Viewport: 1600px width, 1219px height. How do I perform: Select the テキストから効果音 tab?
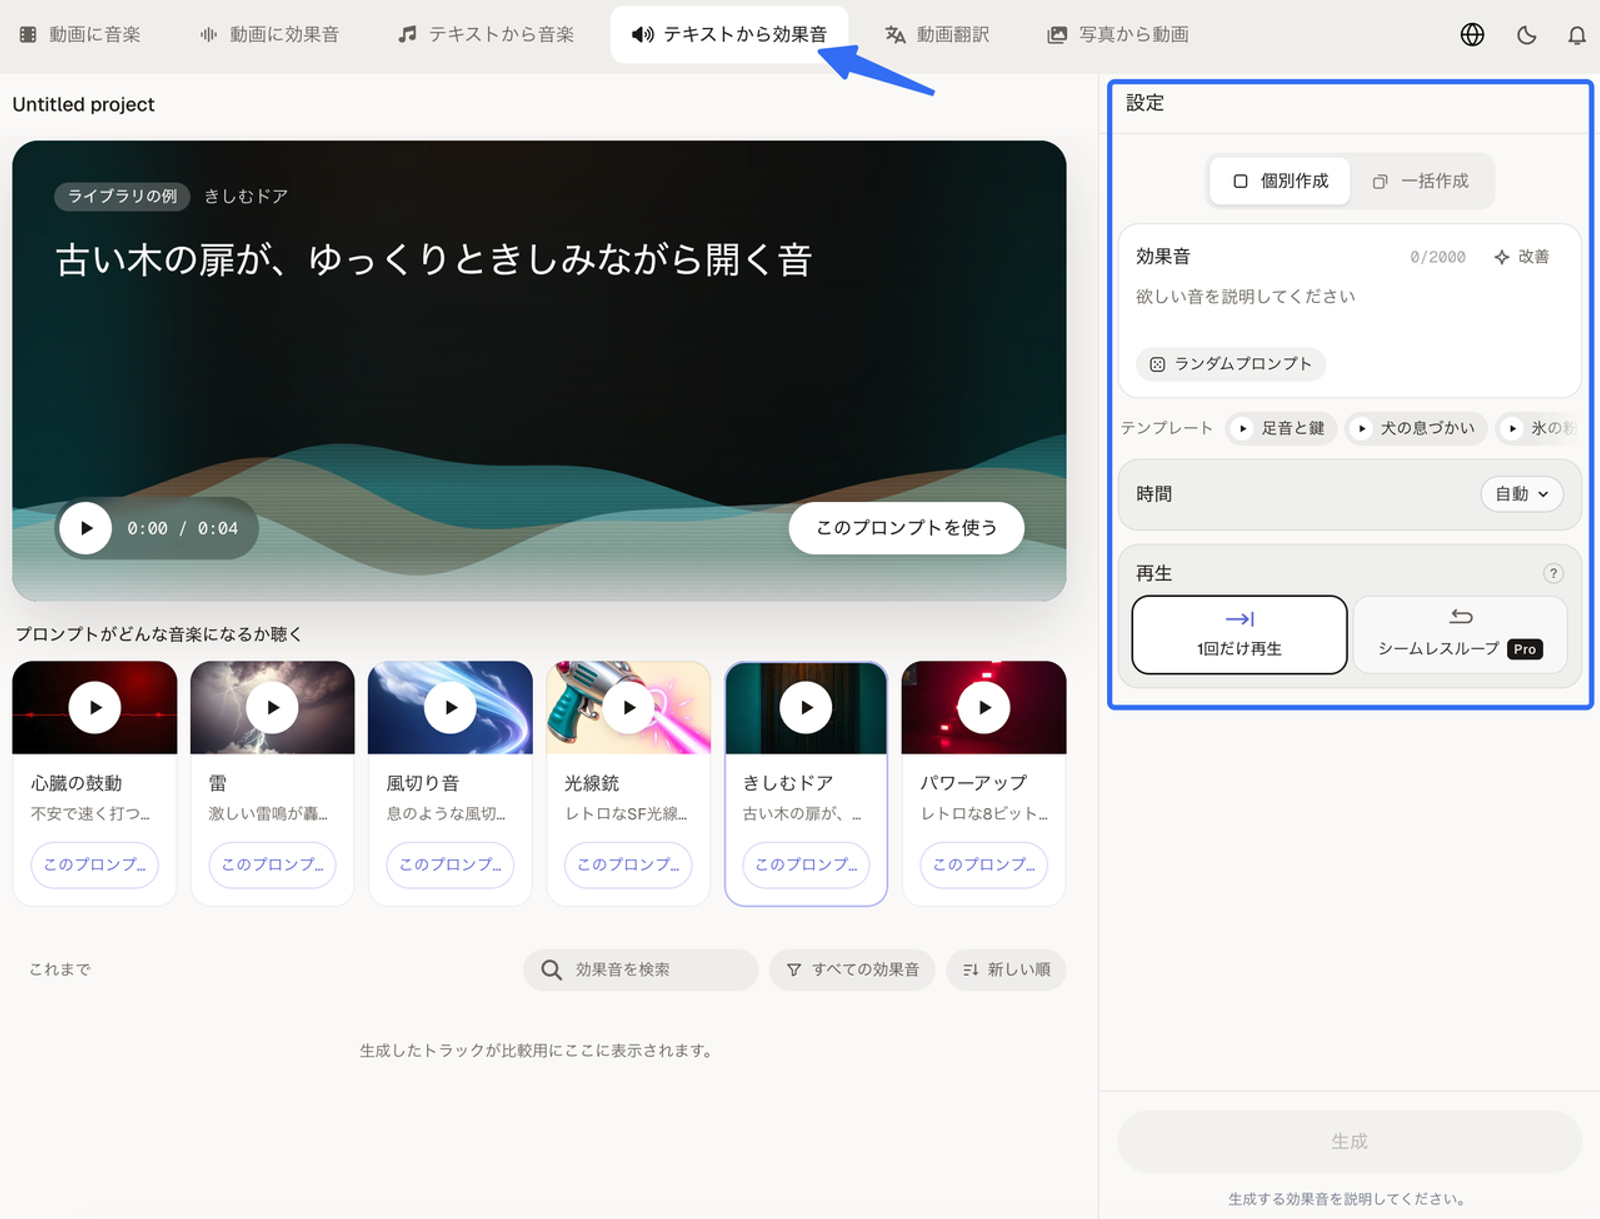point(730,35)
